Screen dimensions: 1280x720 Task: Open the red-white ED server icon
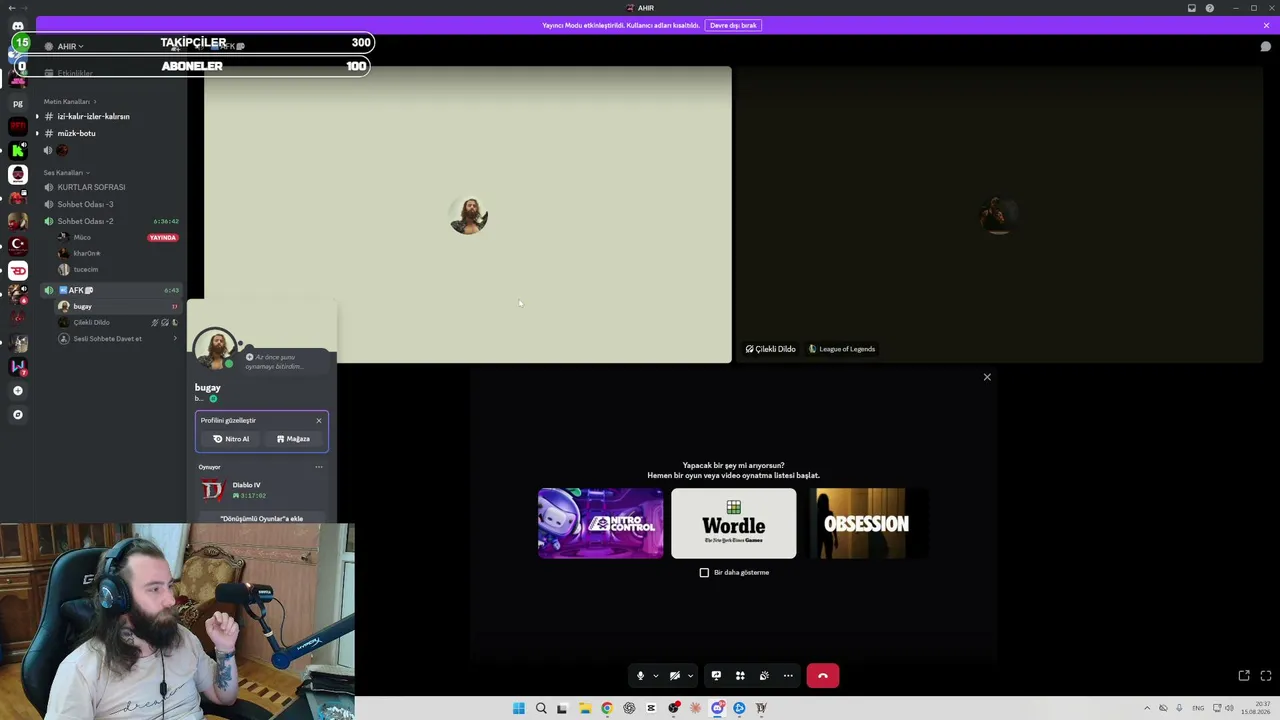17,270
